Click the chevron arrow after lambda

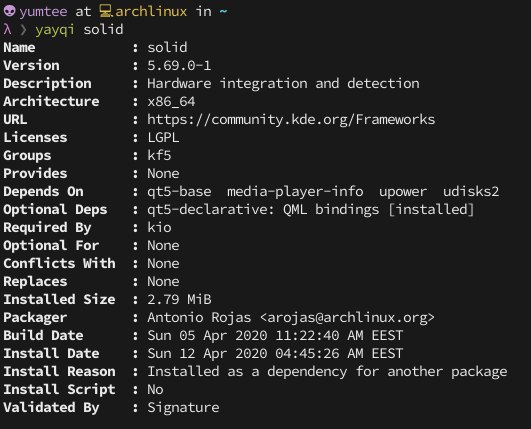24,30
